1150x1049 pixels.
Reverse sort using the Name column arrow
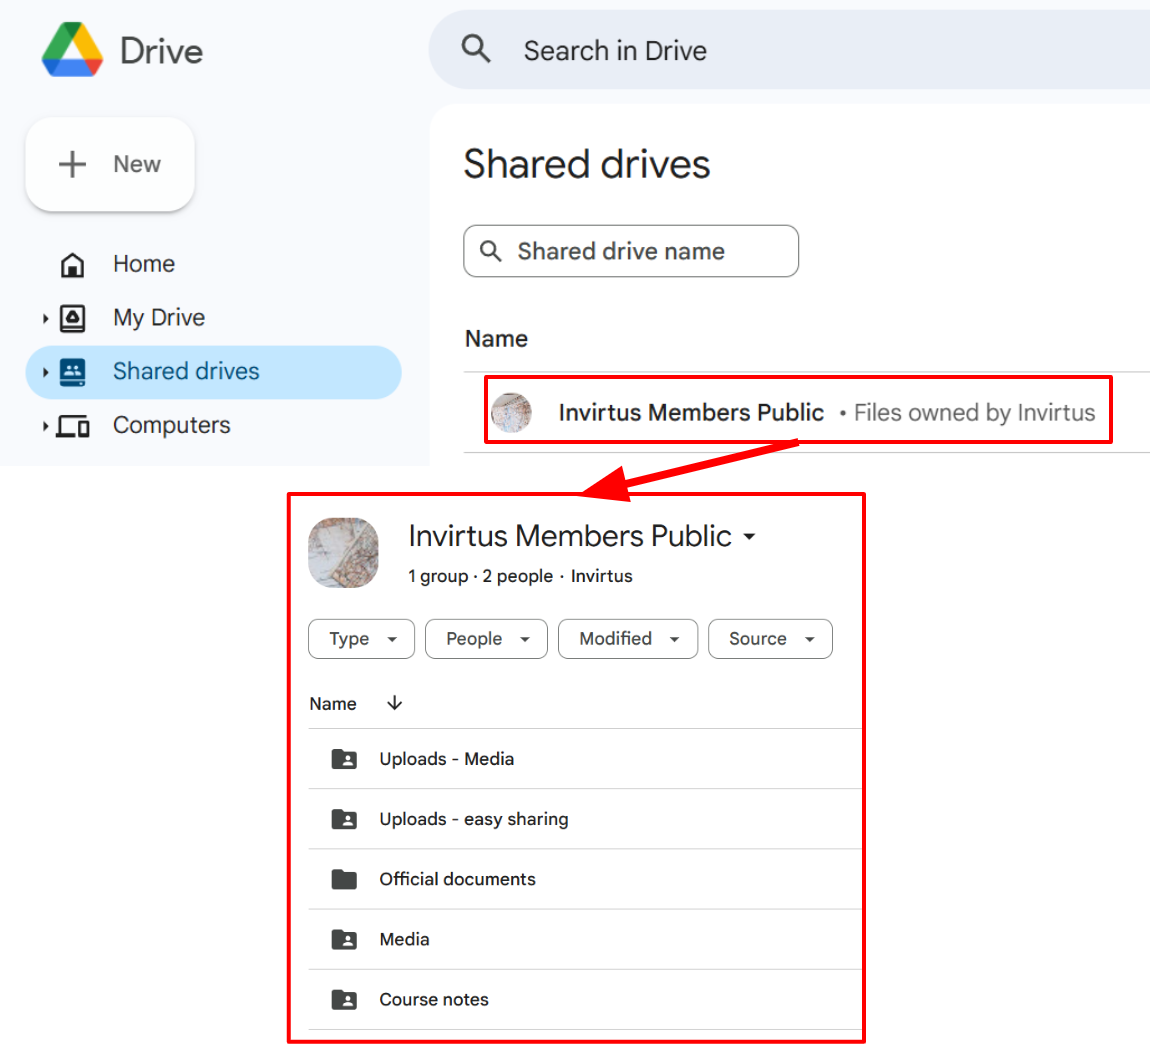point(395,703)
